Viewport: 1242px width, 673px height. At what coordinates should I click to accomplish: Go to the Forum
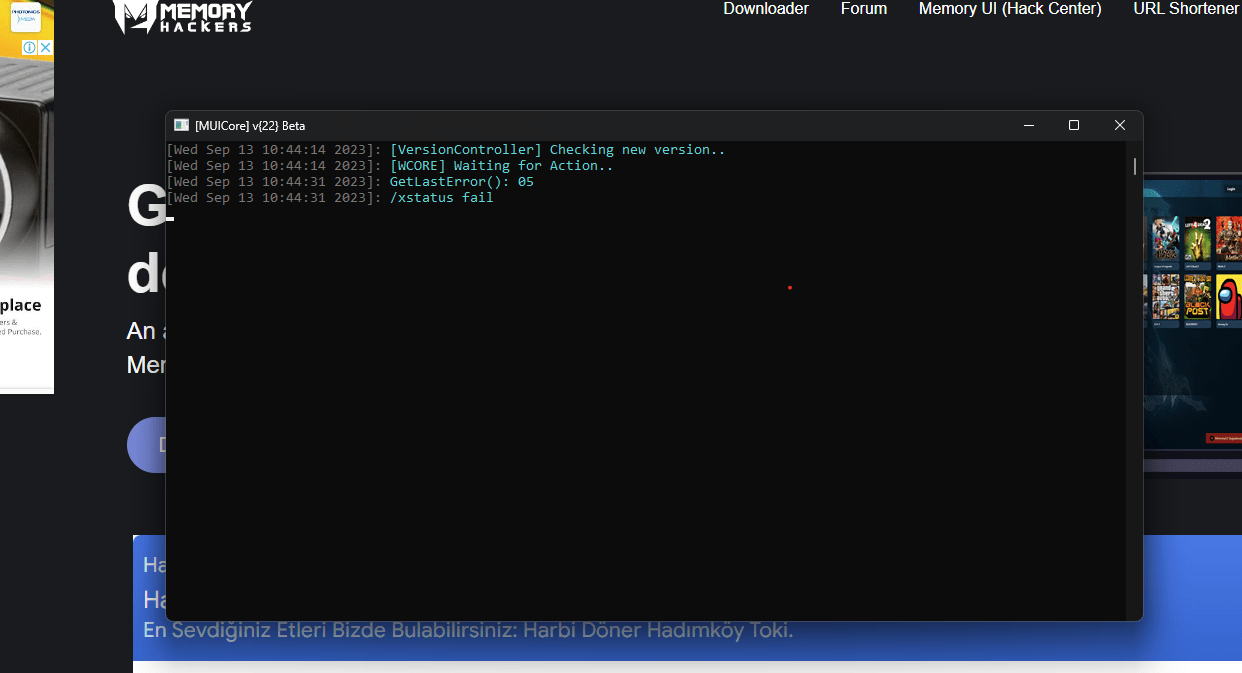[x=864, y=9]
